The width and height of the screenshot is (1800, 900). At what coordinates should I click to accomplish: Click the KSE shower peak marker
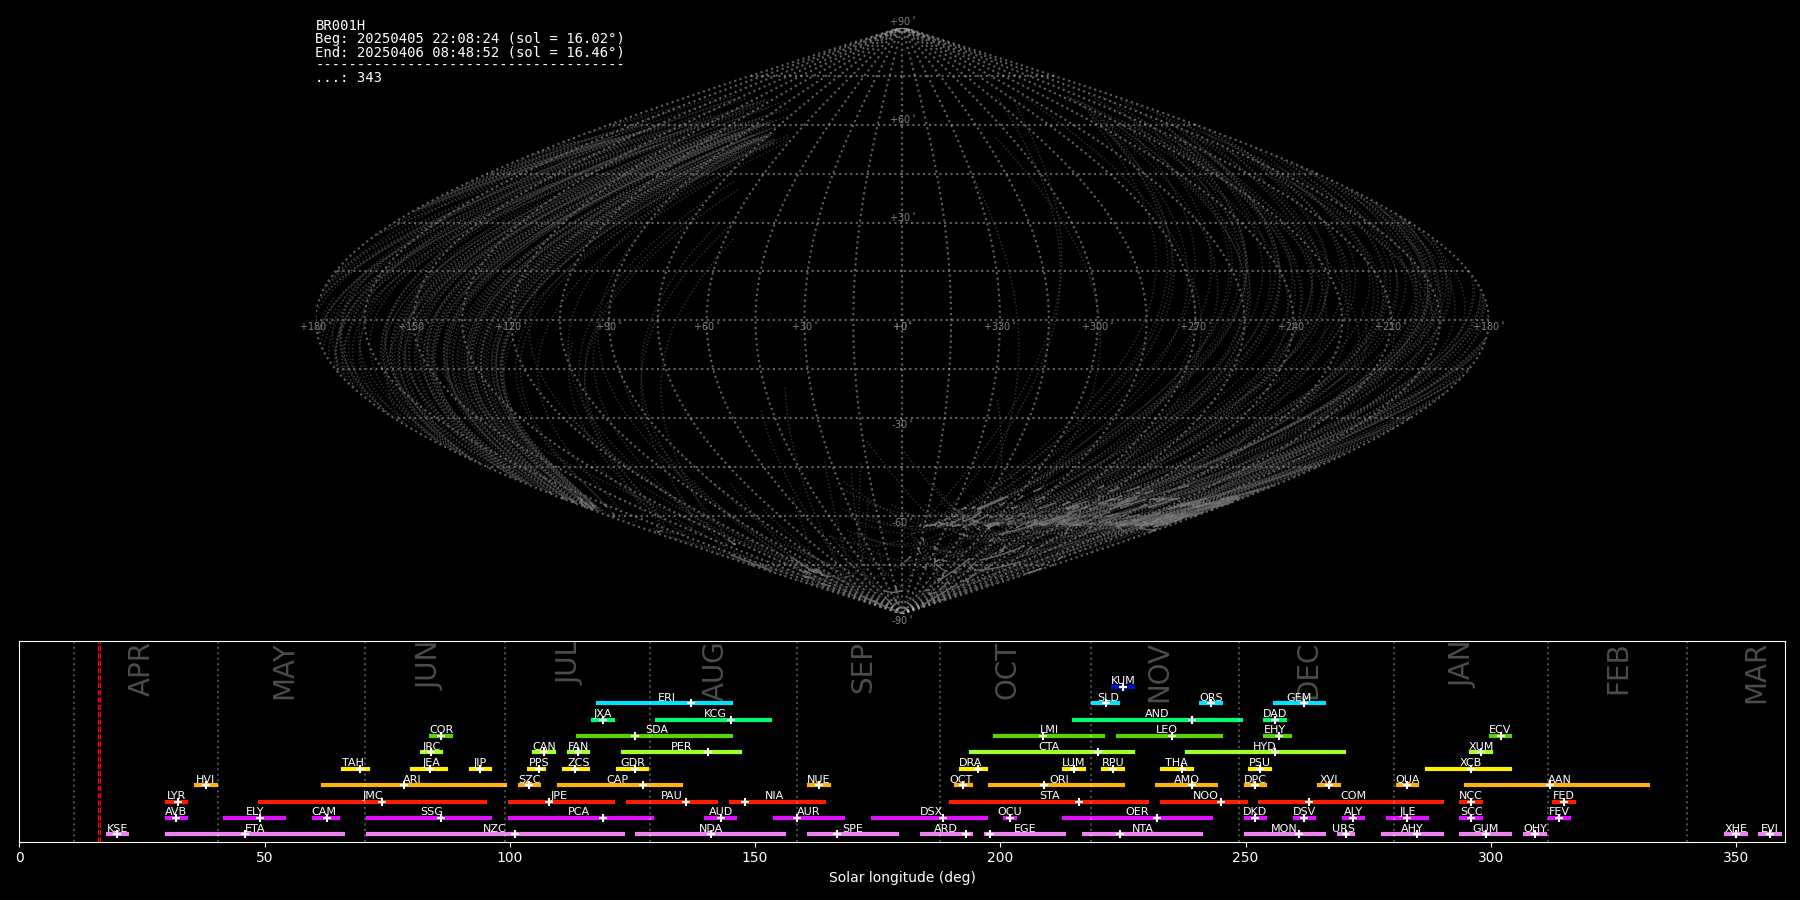point(117,834)
